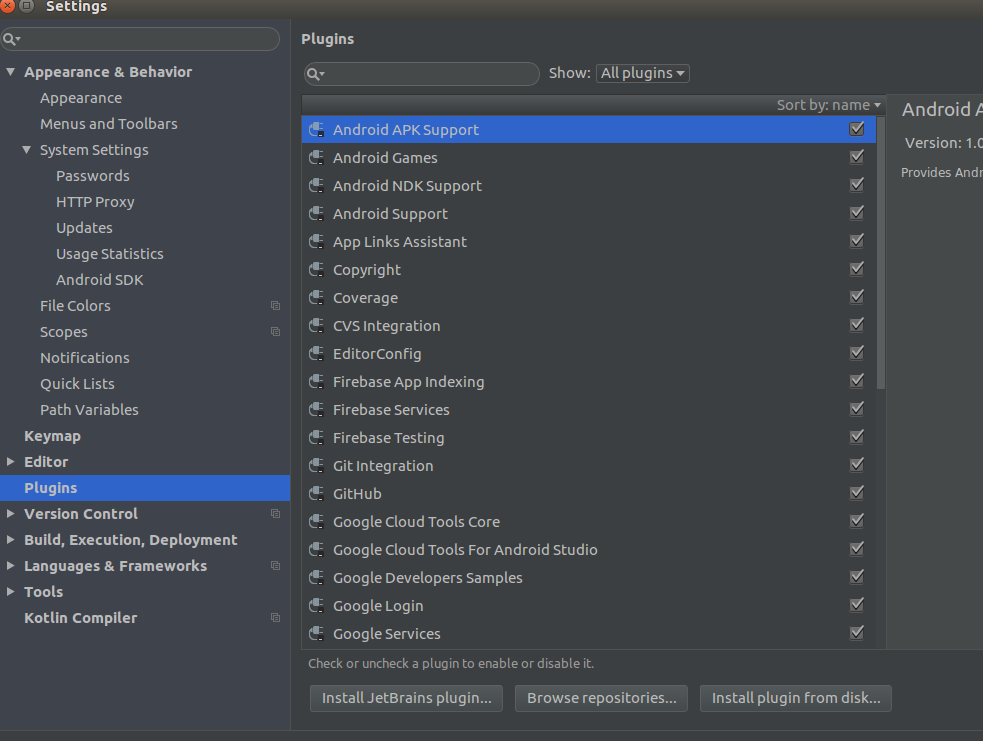Disable the CVS Integration plugin

pyautogui.click(x=856, y=325)
